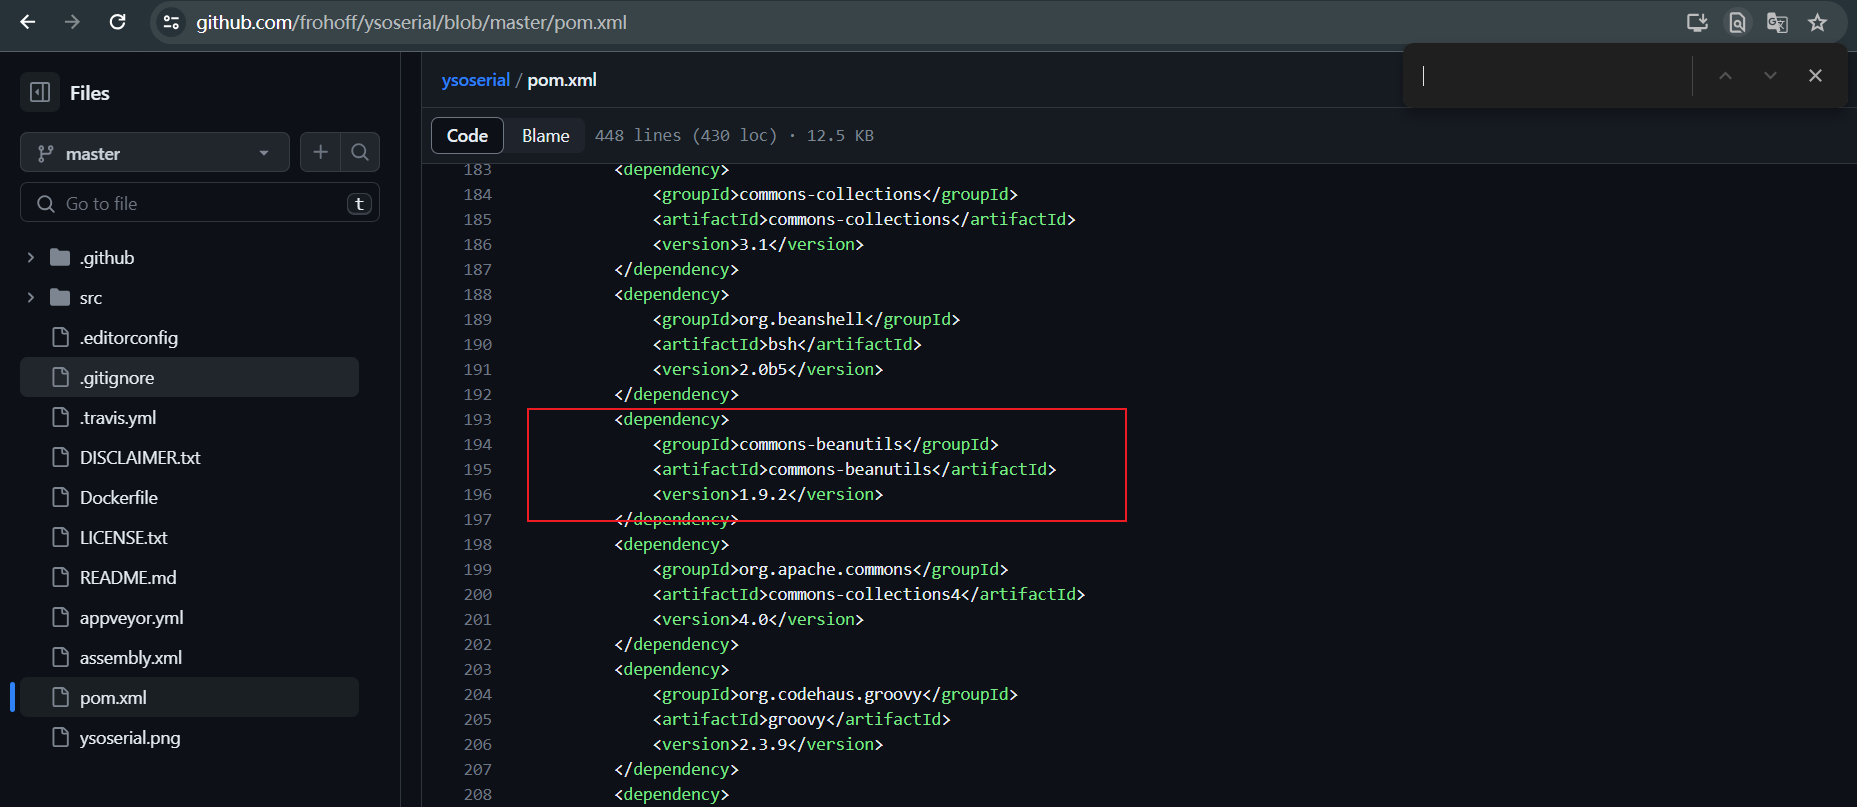Click the install app icon in address bar
Screen dimensions: 1857x807
coord(1697,22)
